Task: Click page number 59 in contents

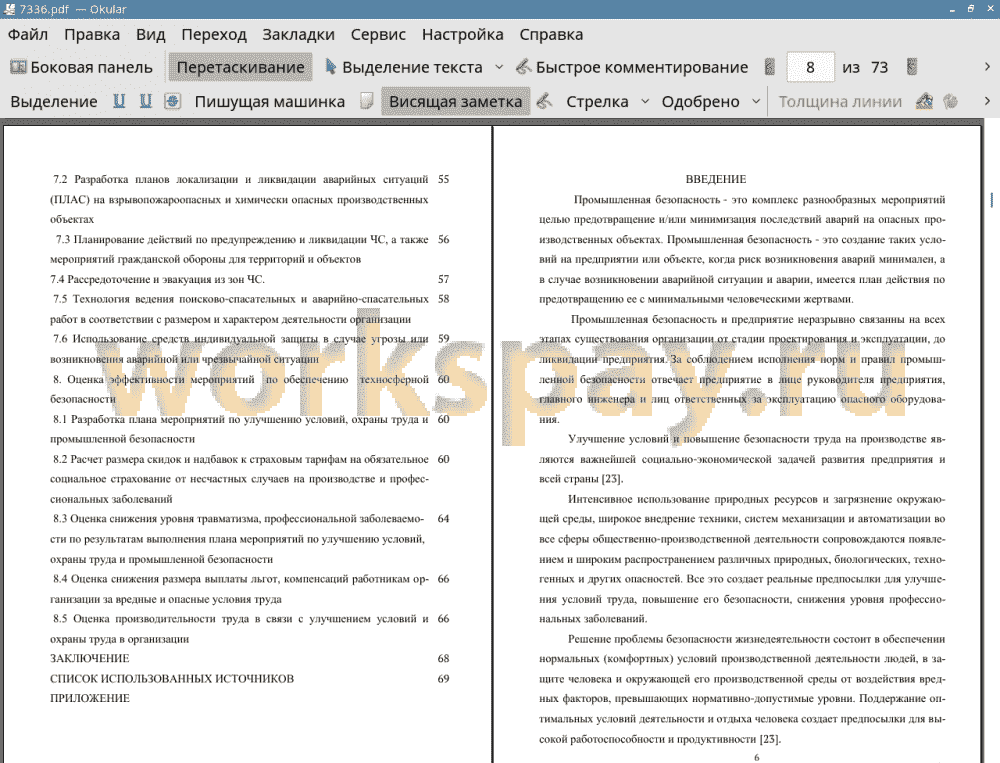Action: point(443,339)
